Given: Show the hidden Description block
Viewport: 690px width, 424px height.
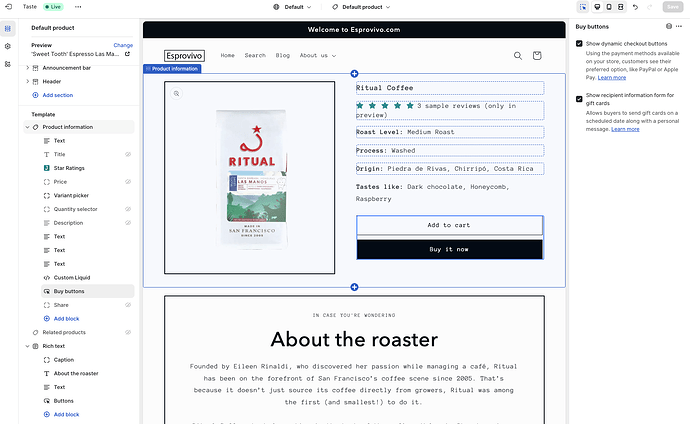Looking at the screenshot, I should pos(128,223).
